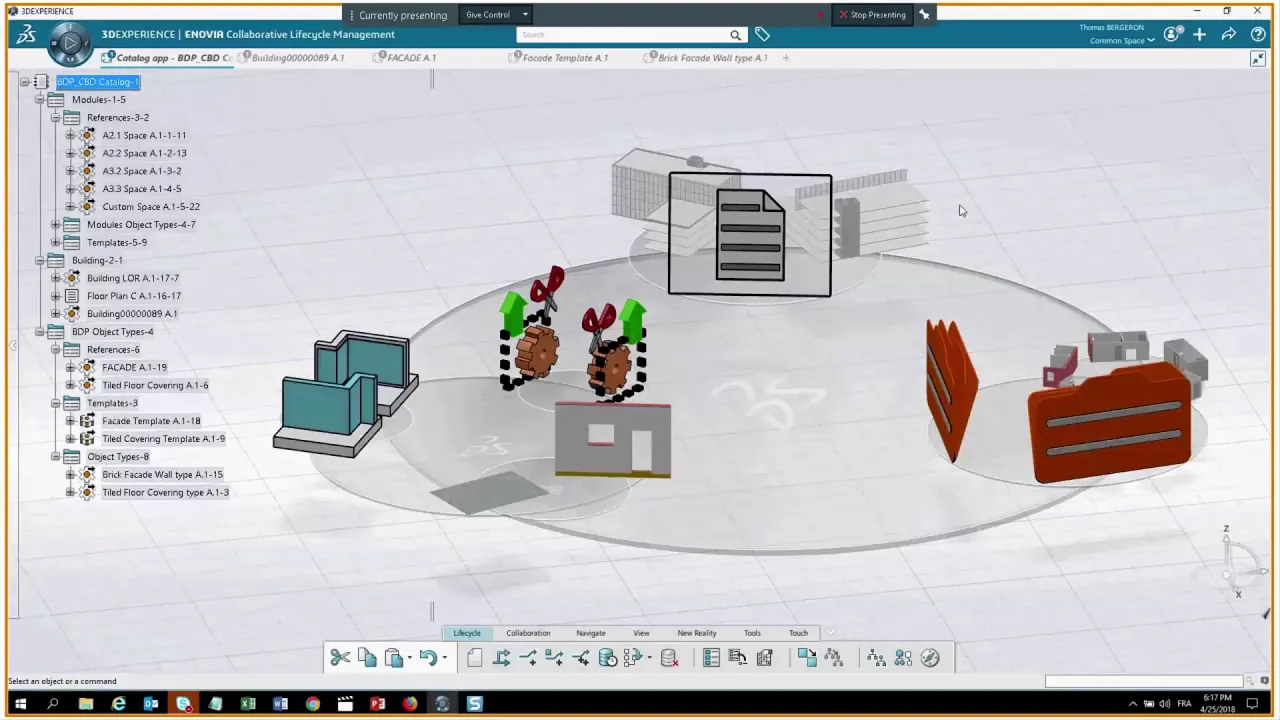
Task: Click the Undo arrow icon
Action: pyautogui.click(x=428, y=658)
